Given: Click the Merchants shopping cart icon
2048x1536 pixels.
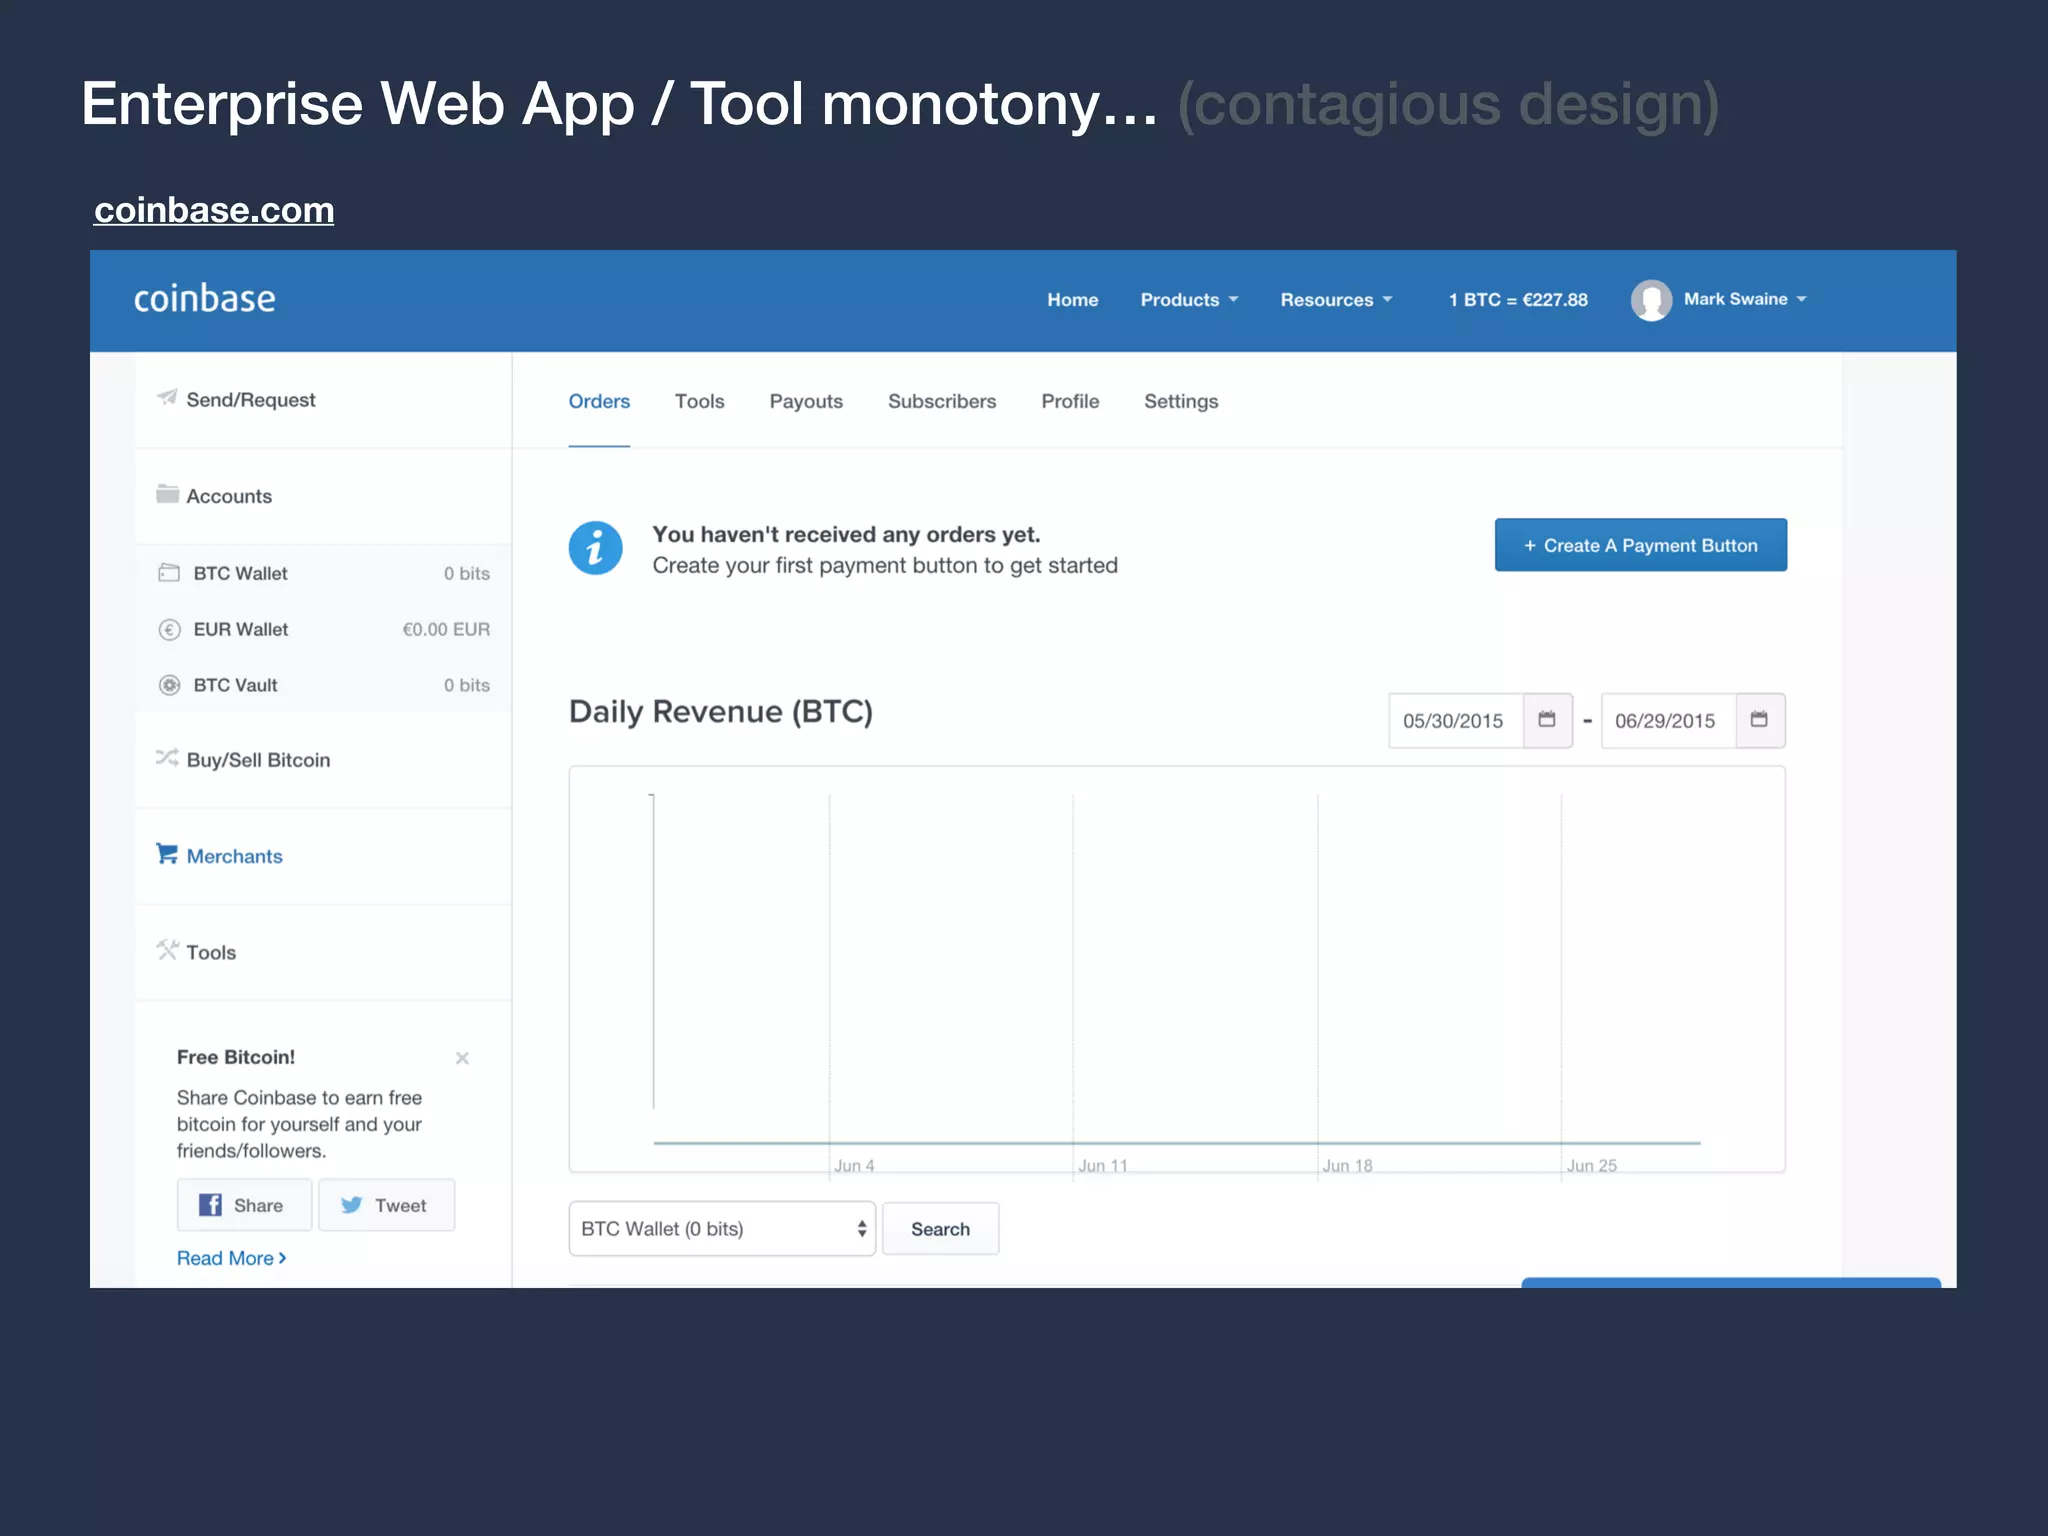Looking at the screenshot, I should [x=167, y=854].
